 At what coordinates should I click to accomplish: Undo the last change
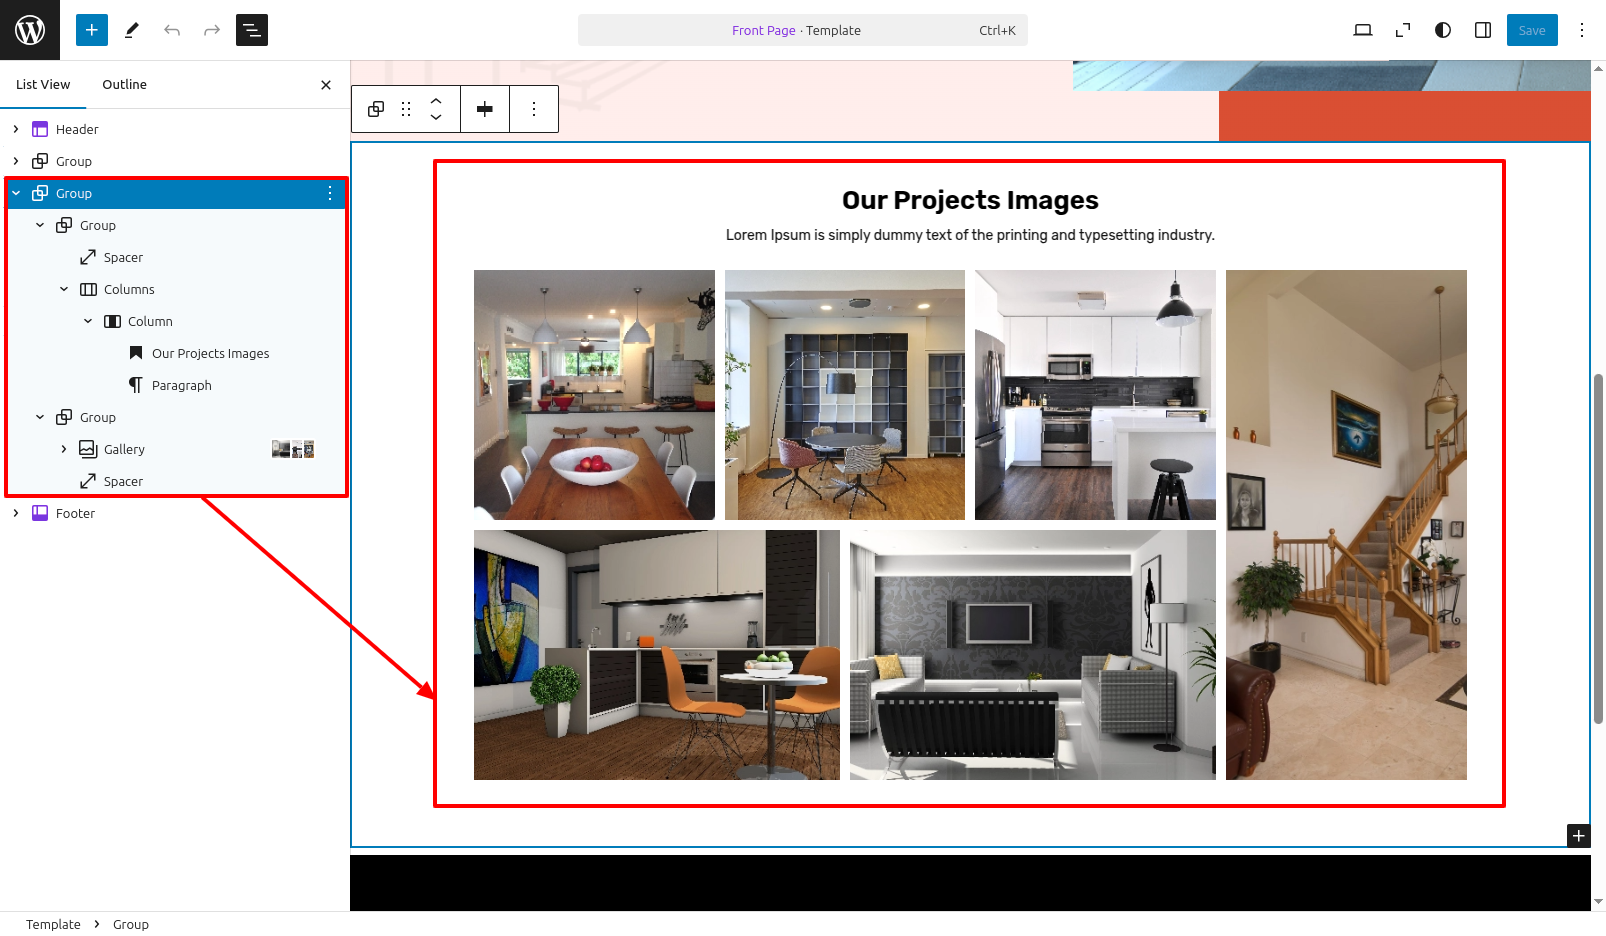(x=172, y=30)
